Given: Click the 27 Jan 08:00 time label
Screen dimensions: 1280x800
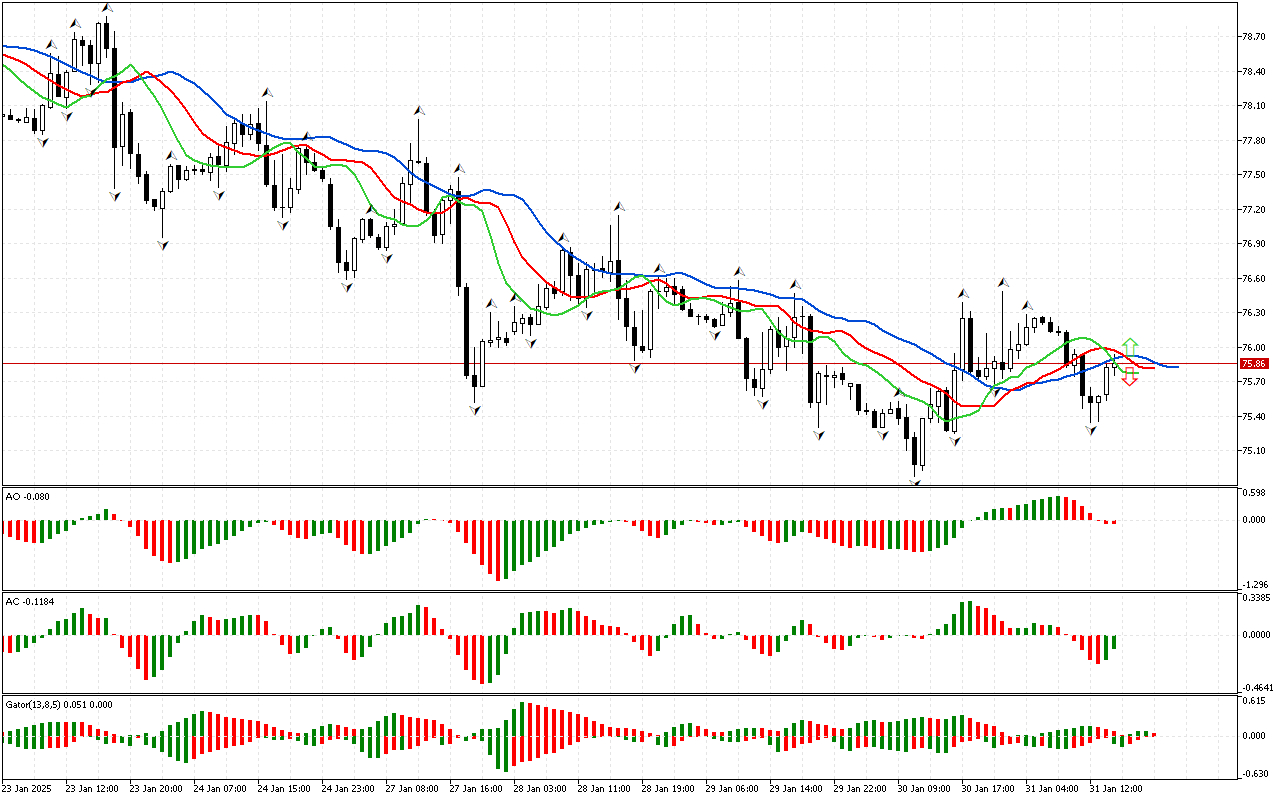Looking at the screenshot, I should (x=413, y=789).
